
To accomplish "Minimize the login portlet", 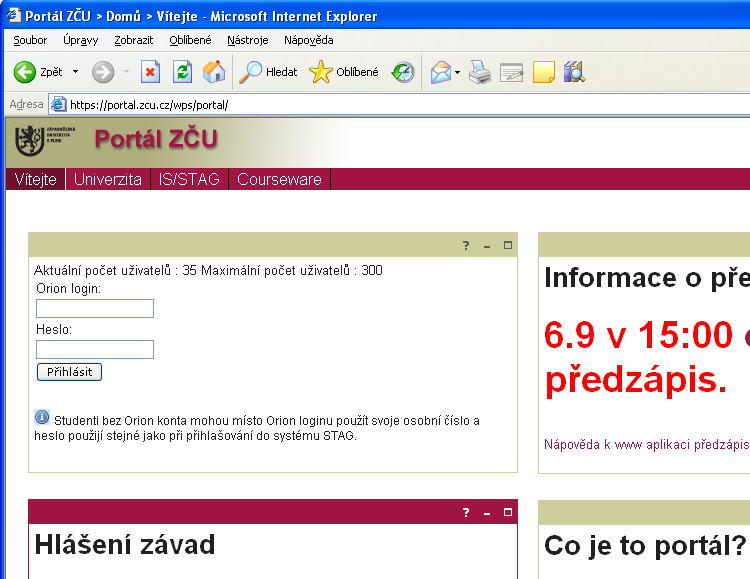I will pyautogui.click(x=487, y=246).
